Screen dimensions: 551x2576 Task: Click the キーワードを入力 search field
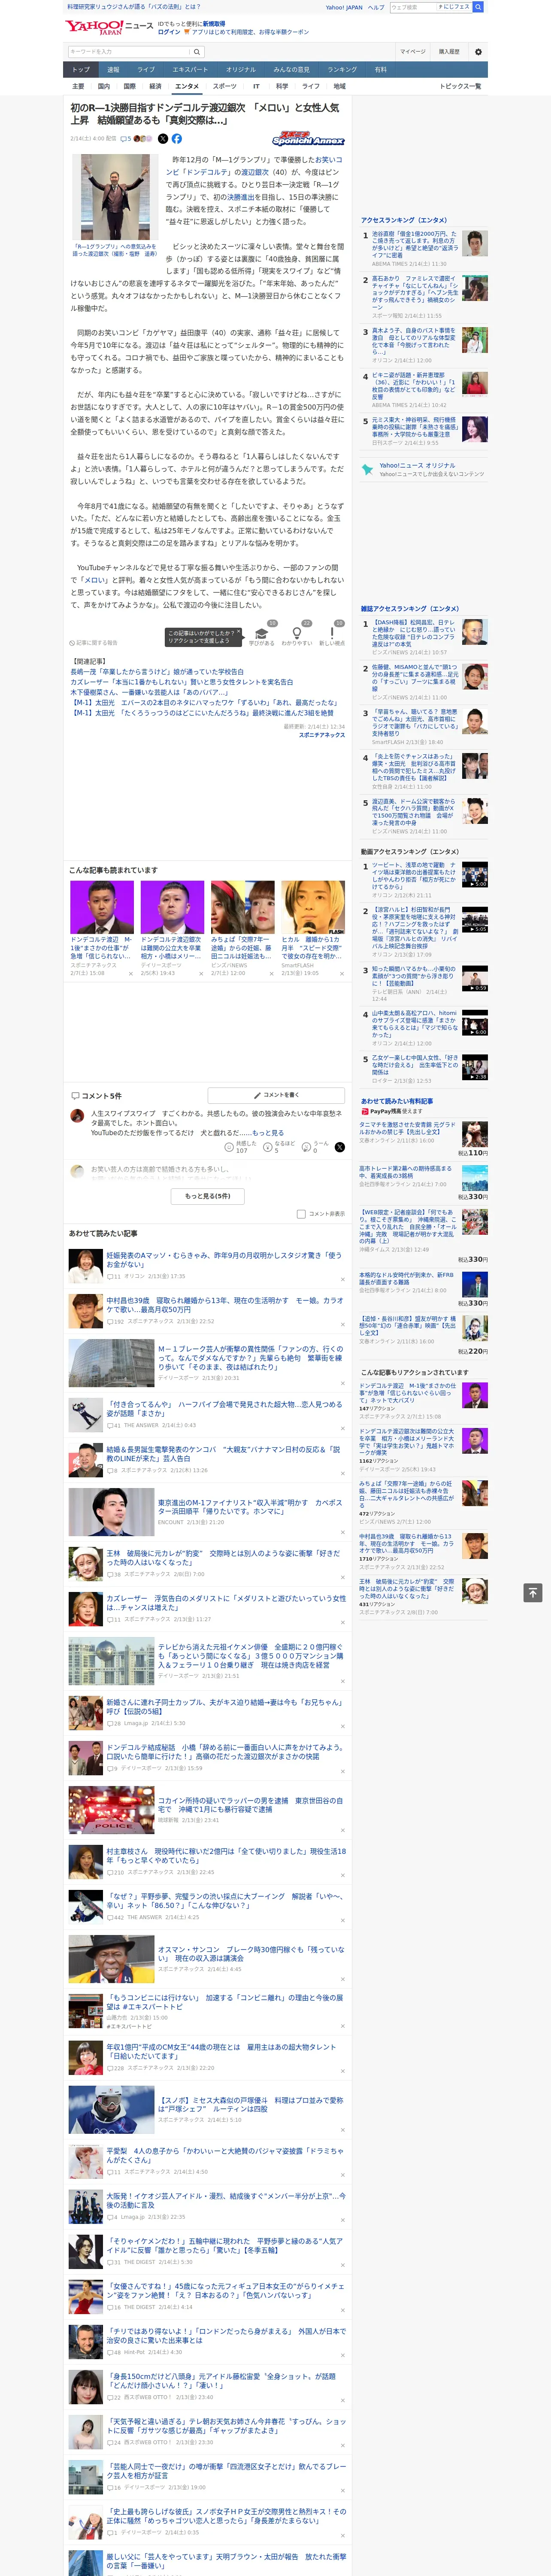coord(128,51)
